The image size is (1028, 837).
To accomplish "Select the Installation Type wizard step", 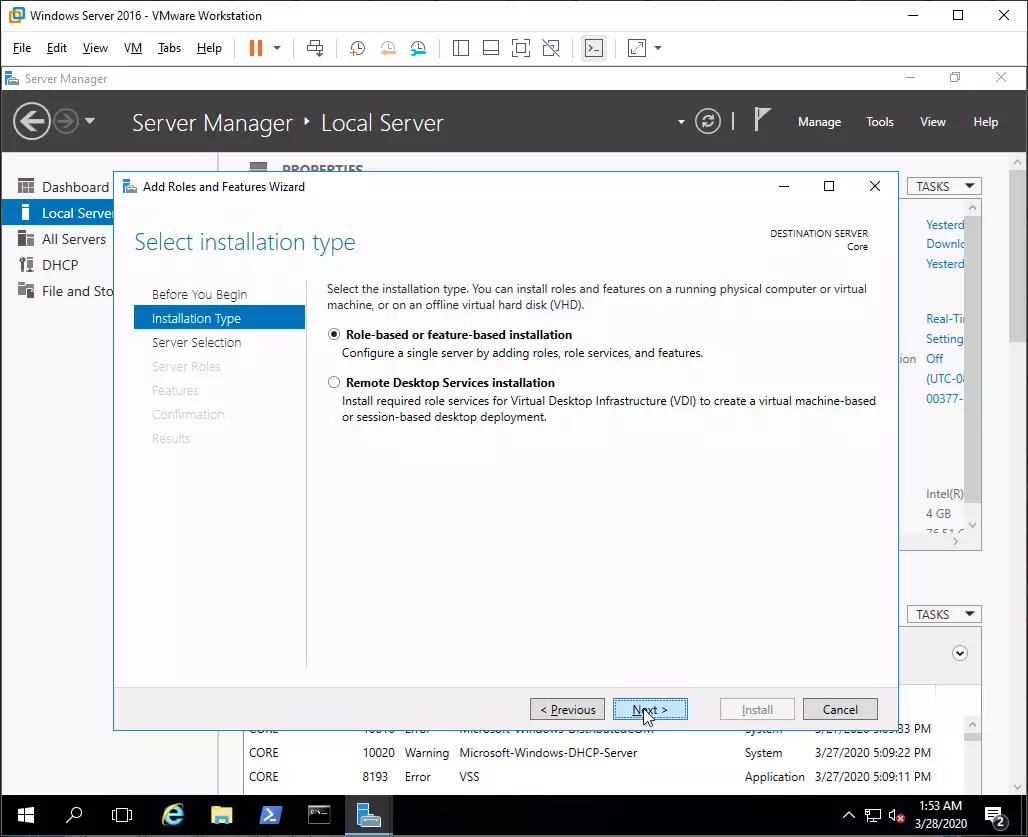I will pos(219,318).
